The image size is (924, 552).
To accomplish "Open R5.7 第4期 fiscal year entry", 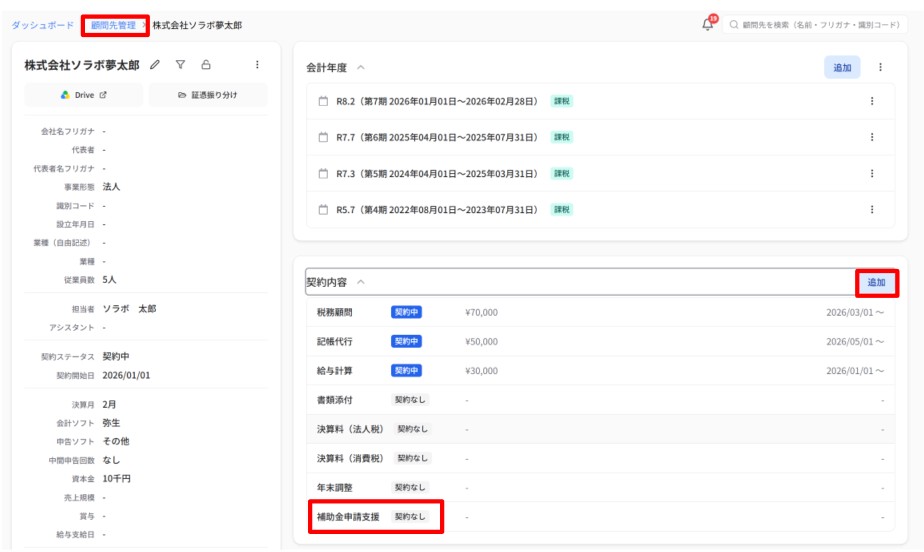I will point(437,210).
